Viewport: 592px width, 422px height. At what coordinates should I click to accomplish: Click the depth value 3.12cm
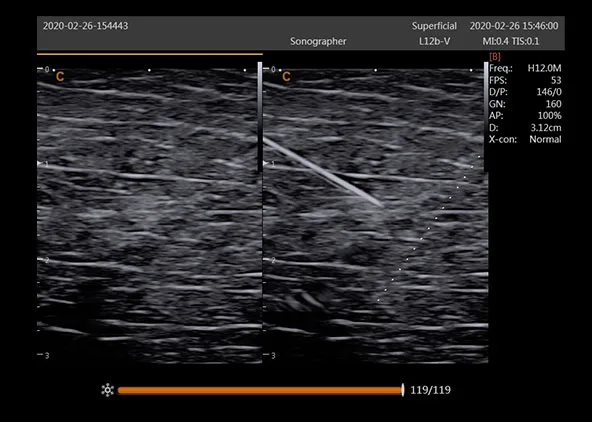pyautogui.click(x=546, y=128)
